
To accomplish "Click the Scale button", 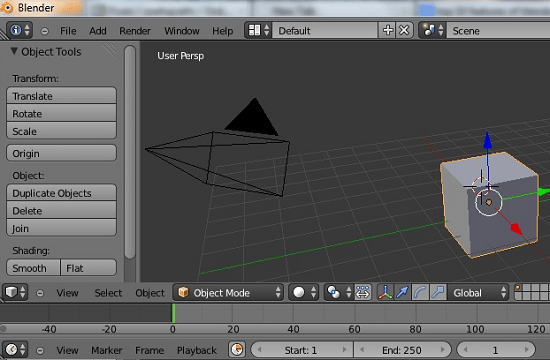I will click(61, 131).
